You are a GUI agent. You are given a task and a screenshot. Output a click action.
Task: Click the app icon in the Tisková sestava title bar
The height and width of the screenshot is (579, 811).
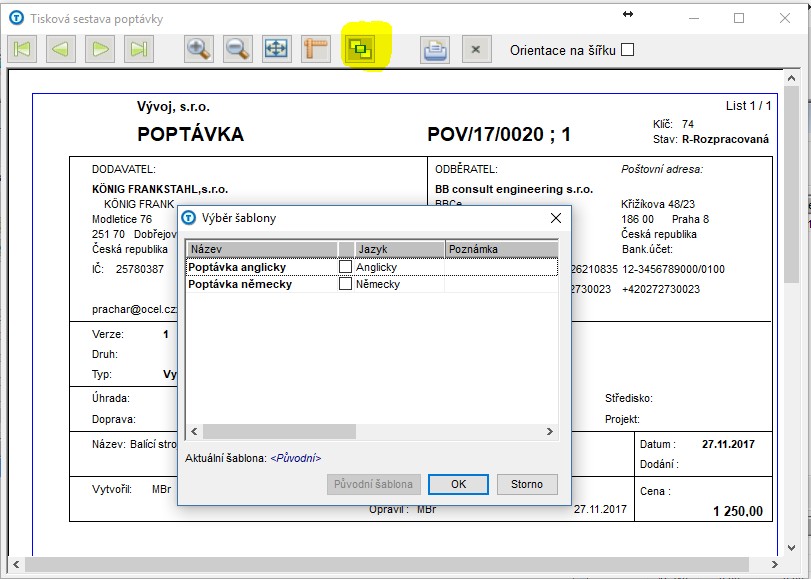[17, 18]
